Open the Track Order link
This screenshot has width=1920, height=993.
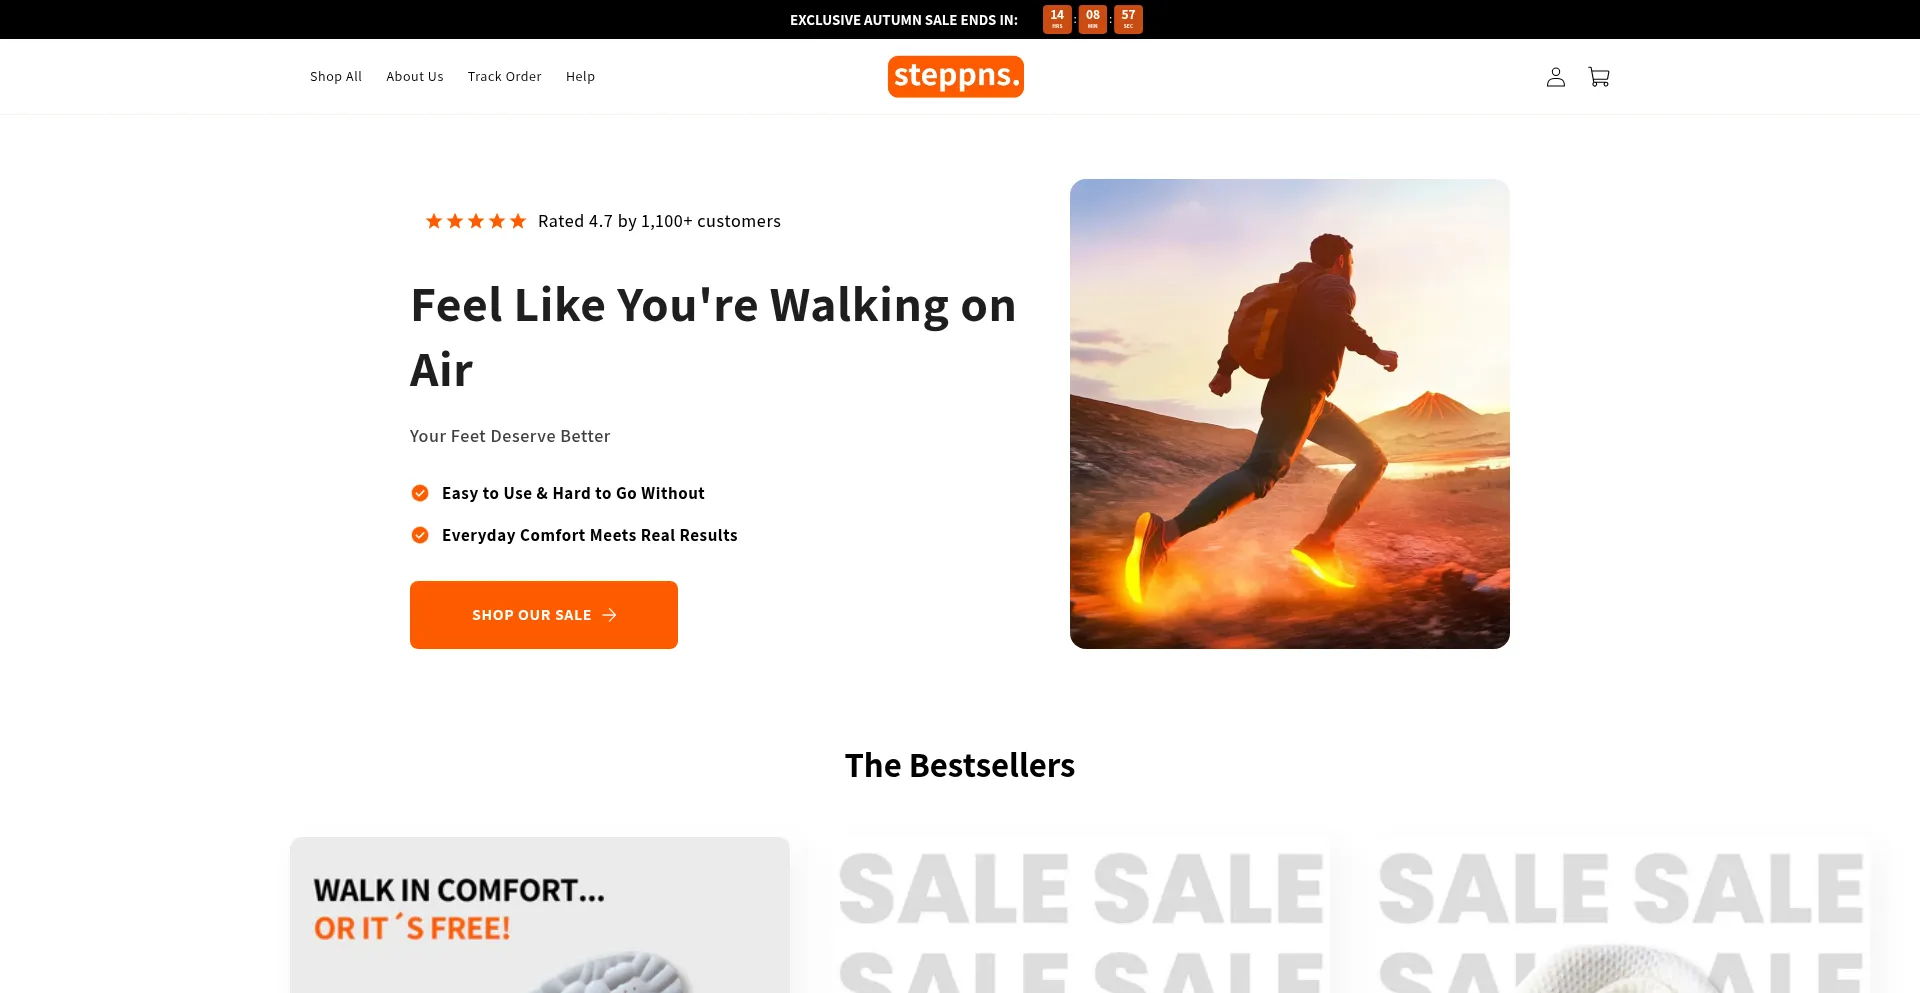tap(504, 76)
